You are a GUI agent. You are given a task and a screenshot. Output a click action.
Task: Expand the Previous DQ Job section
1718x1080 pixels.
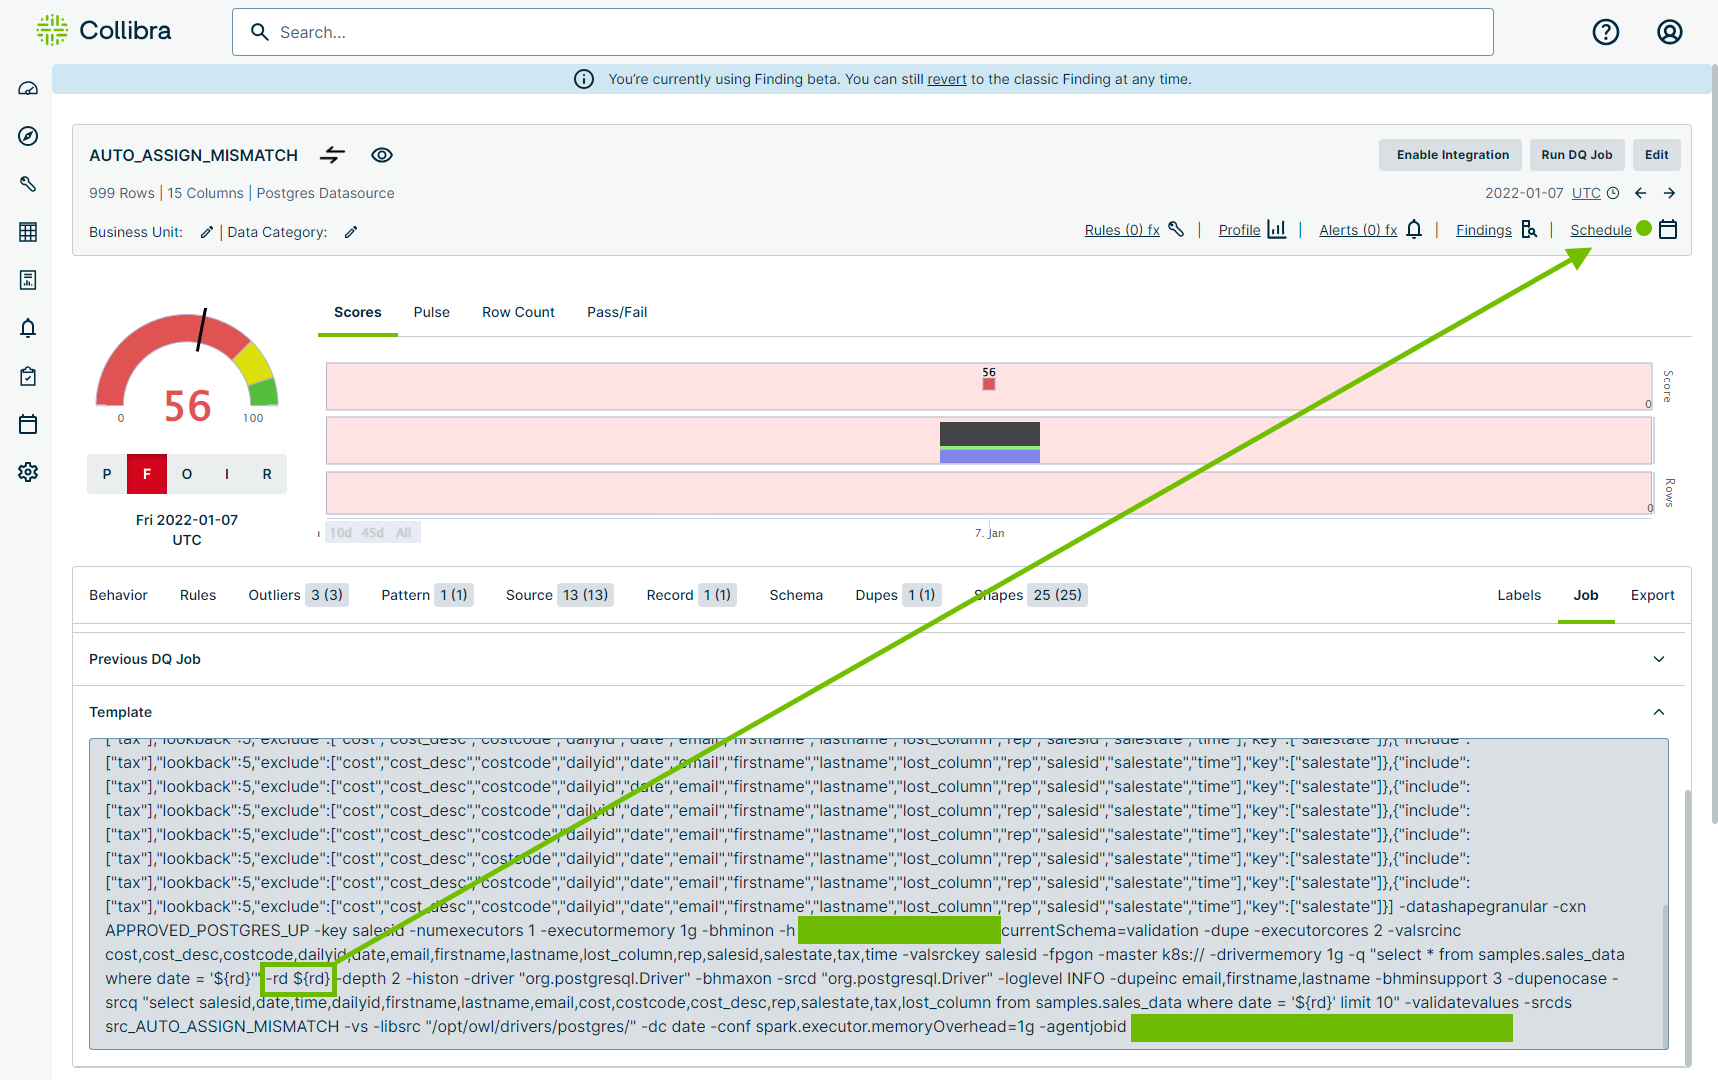1659,658
